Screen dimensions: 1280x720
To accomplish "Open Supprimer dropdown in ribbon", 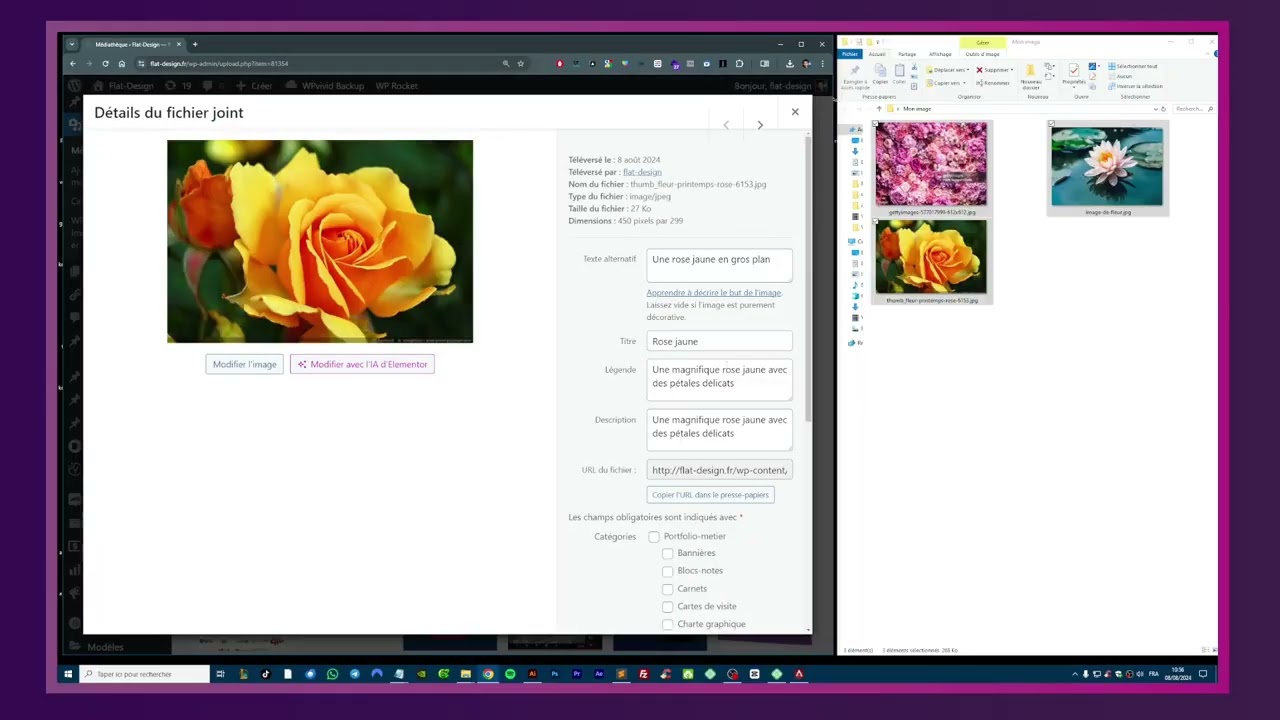I will 994,70.
